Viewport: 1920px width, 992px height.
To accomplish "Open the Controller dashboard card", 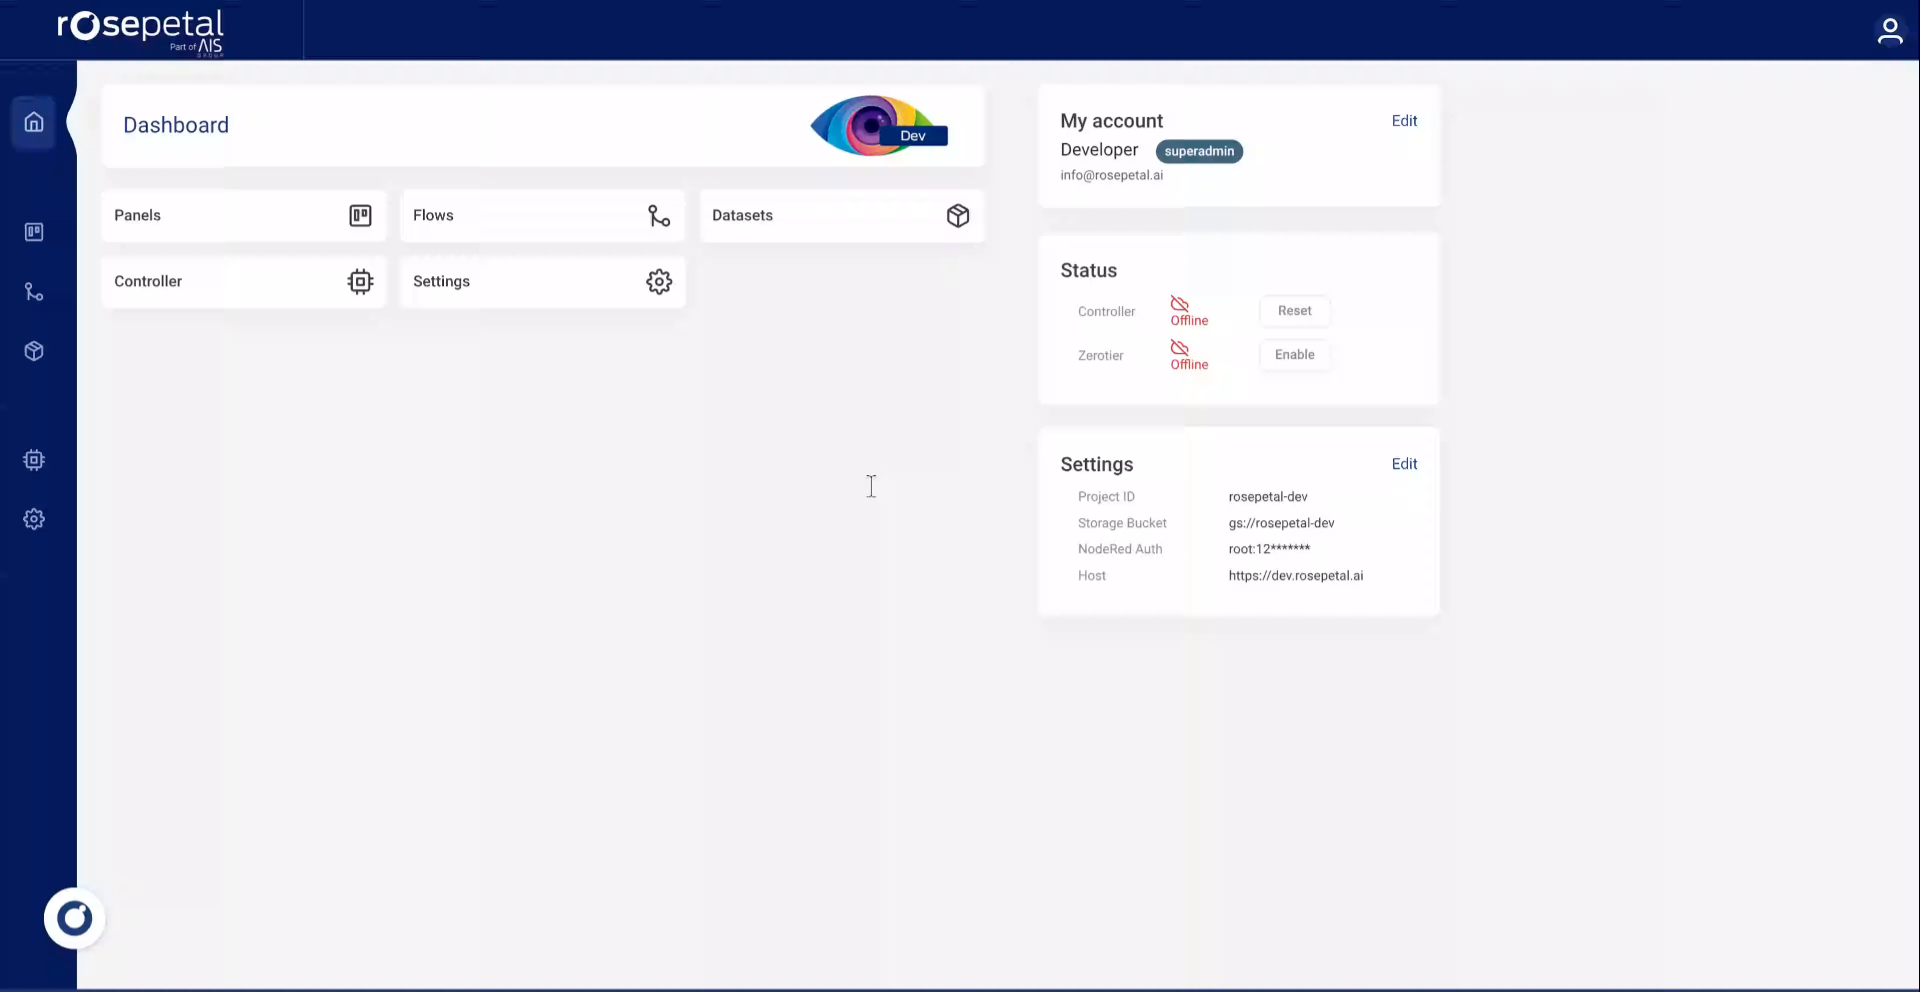I will pos(243,282).
